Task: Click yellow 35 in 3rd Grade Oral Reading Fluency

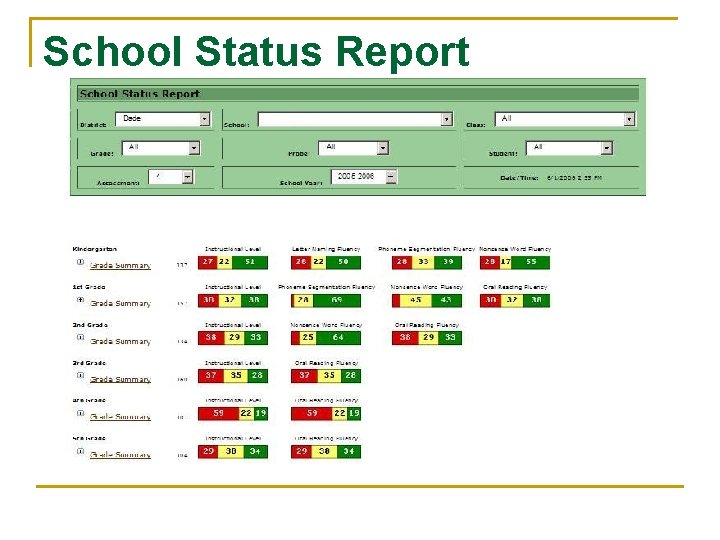Action: 329,376
